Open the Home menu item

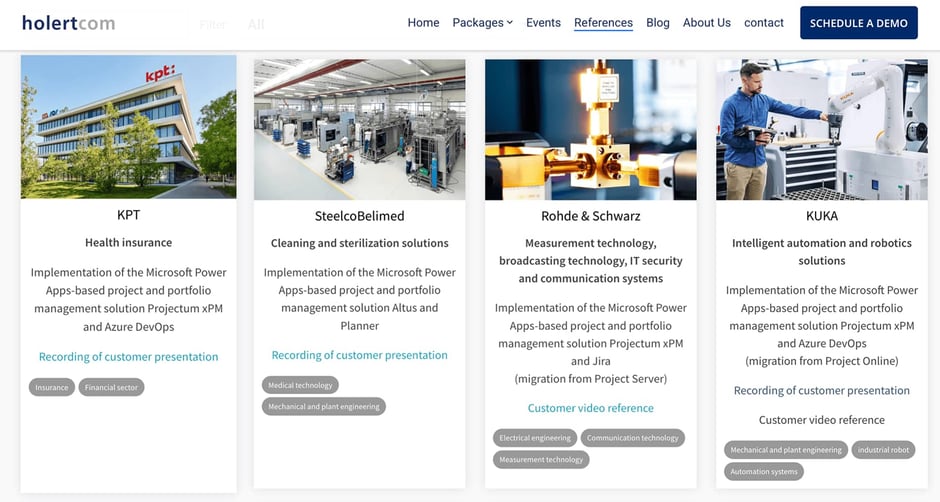(423, 23)
